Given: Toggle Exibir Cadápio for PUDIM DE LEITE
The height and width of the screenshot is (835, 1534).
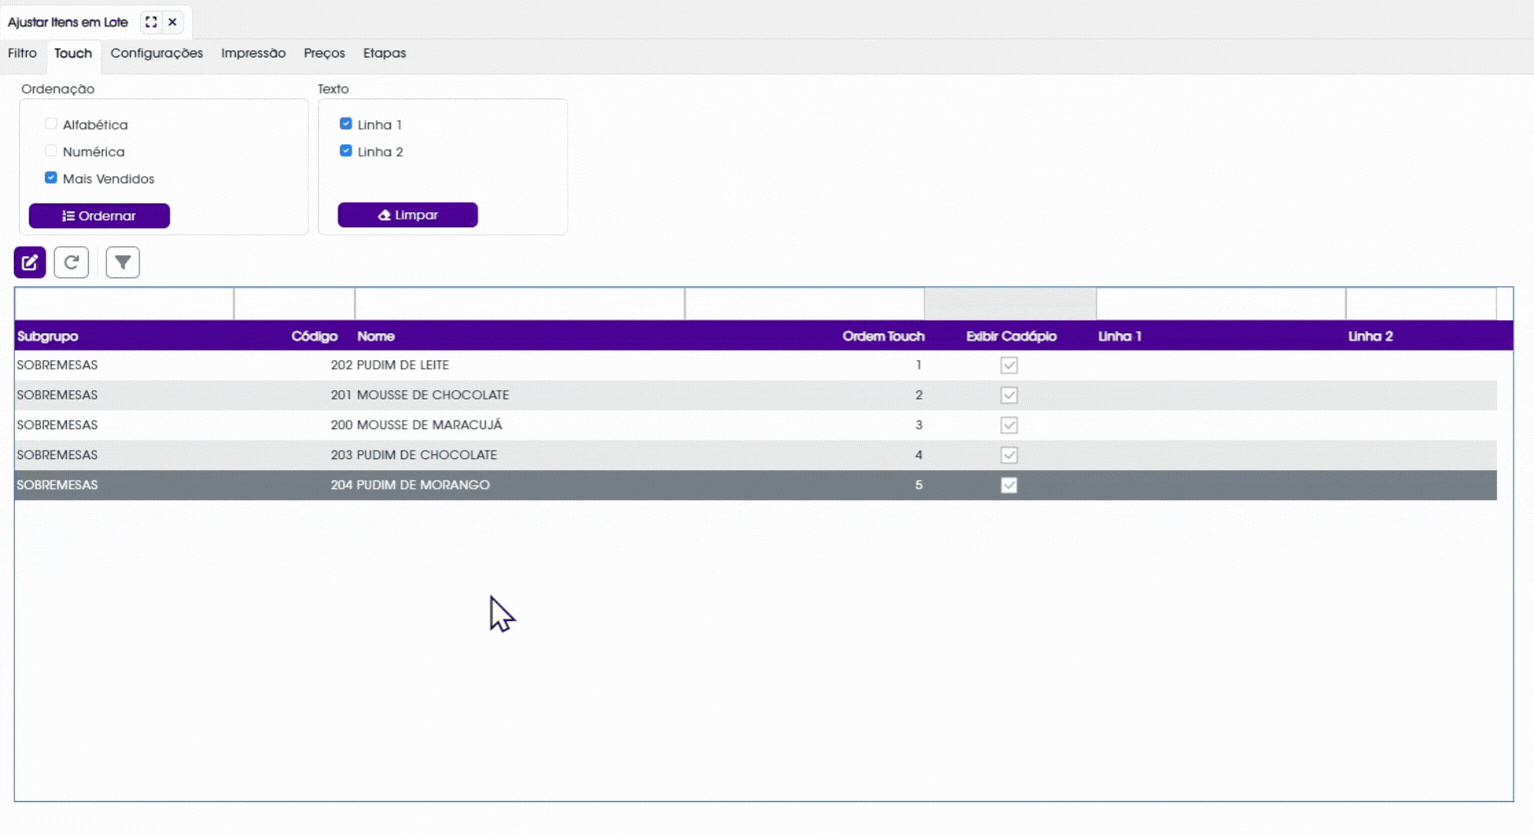Looking at the screenshot, I should [1009, 365].
